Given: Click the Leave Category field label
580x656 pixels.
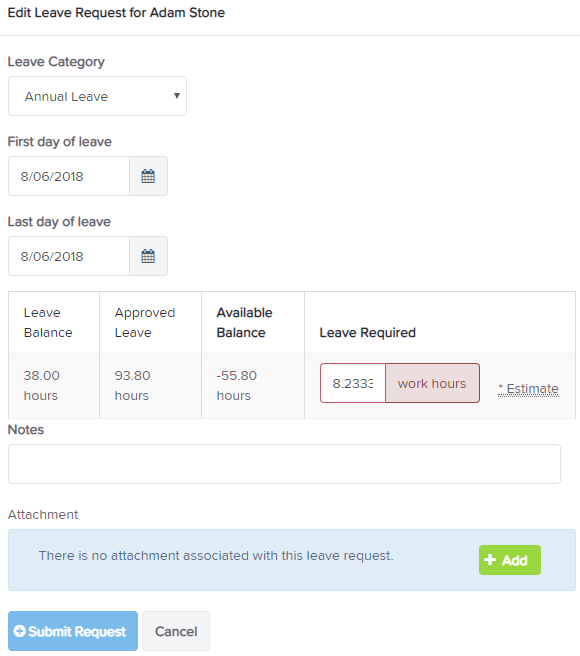Looking at the screenshot, I should 56,62.
